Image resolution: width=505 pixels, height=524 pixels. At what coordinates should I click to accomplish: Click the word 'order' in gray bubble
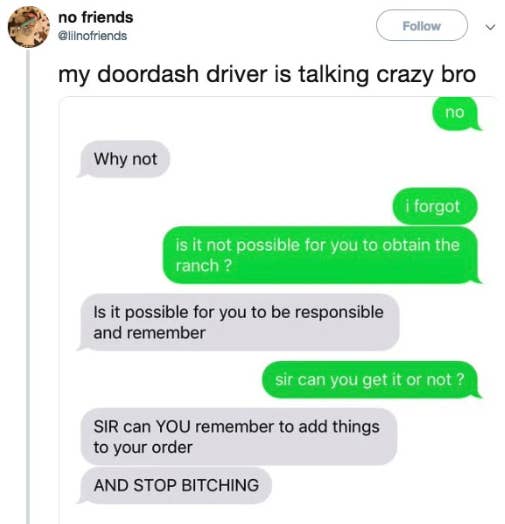172,448
